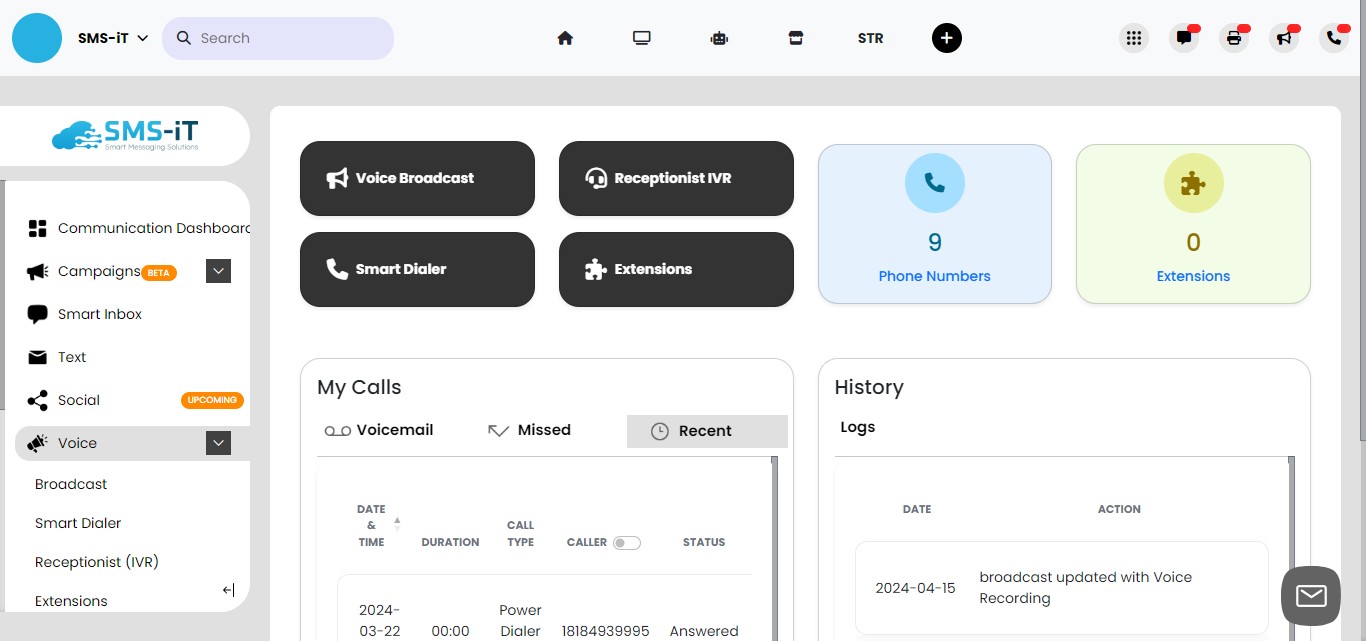The image size is (1366, 641).
Task: Collapse the sidebar with arrow icon
Action: click(x=228, y=590)
